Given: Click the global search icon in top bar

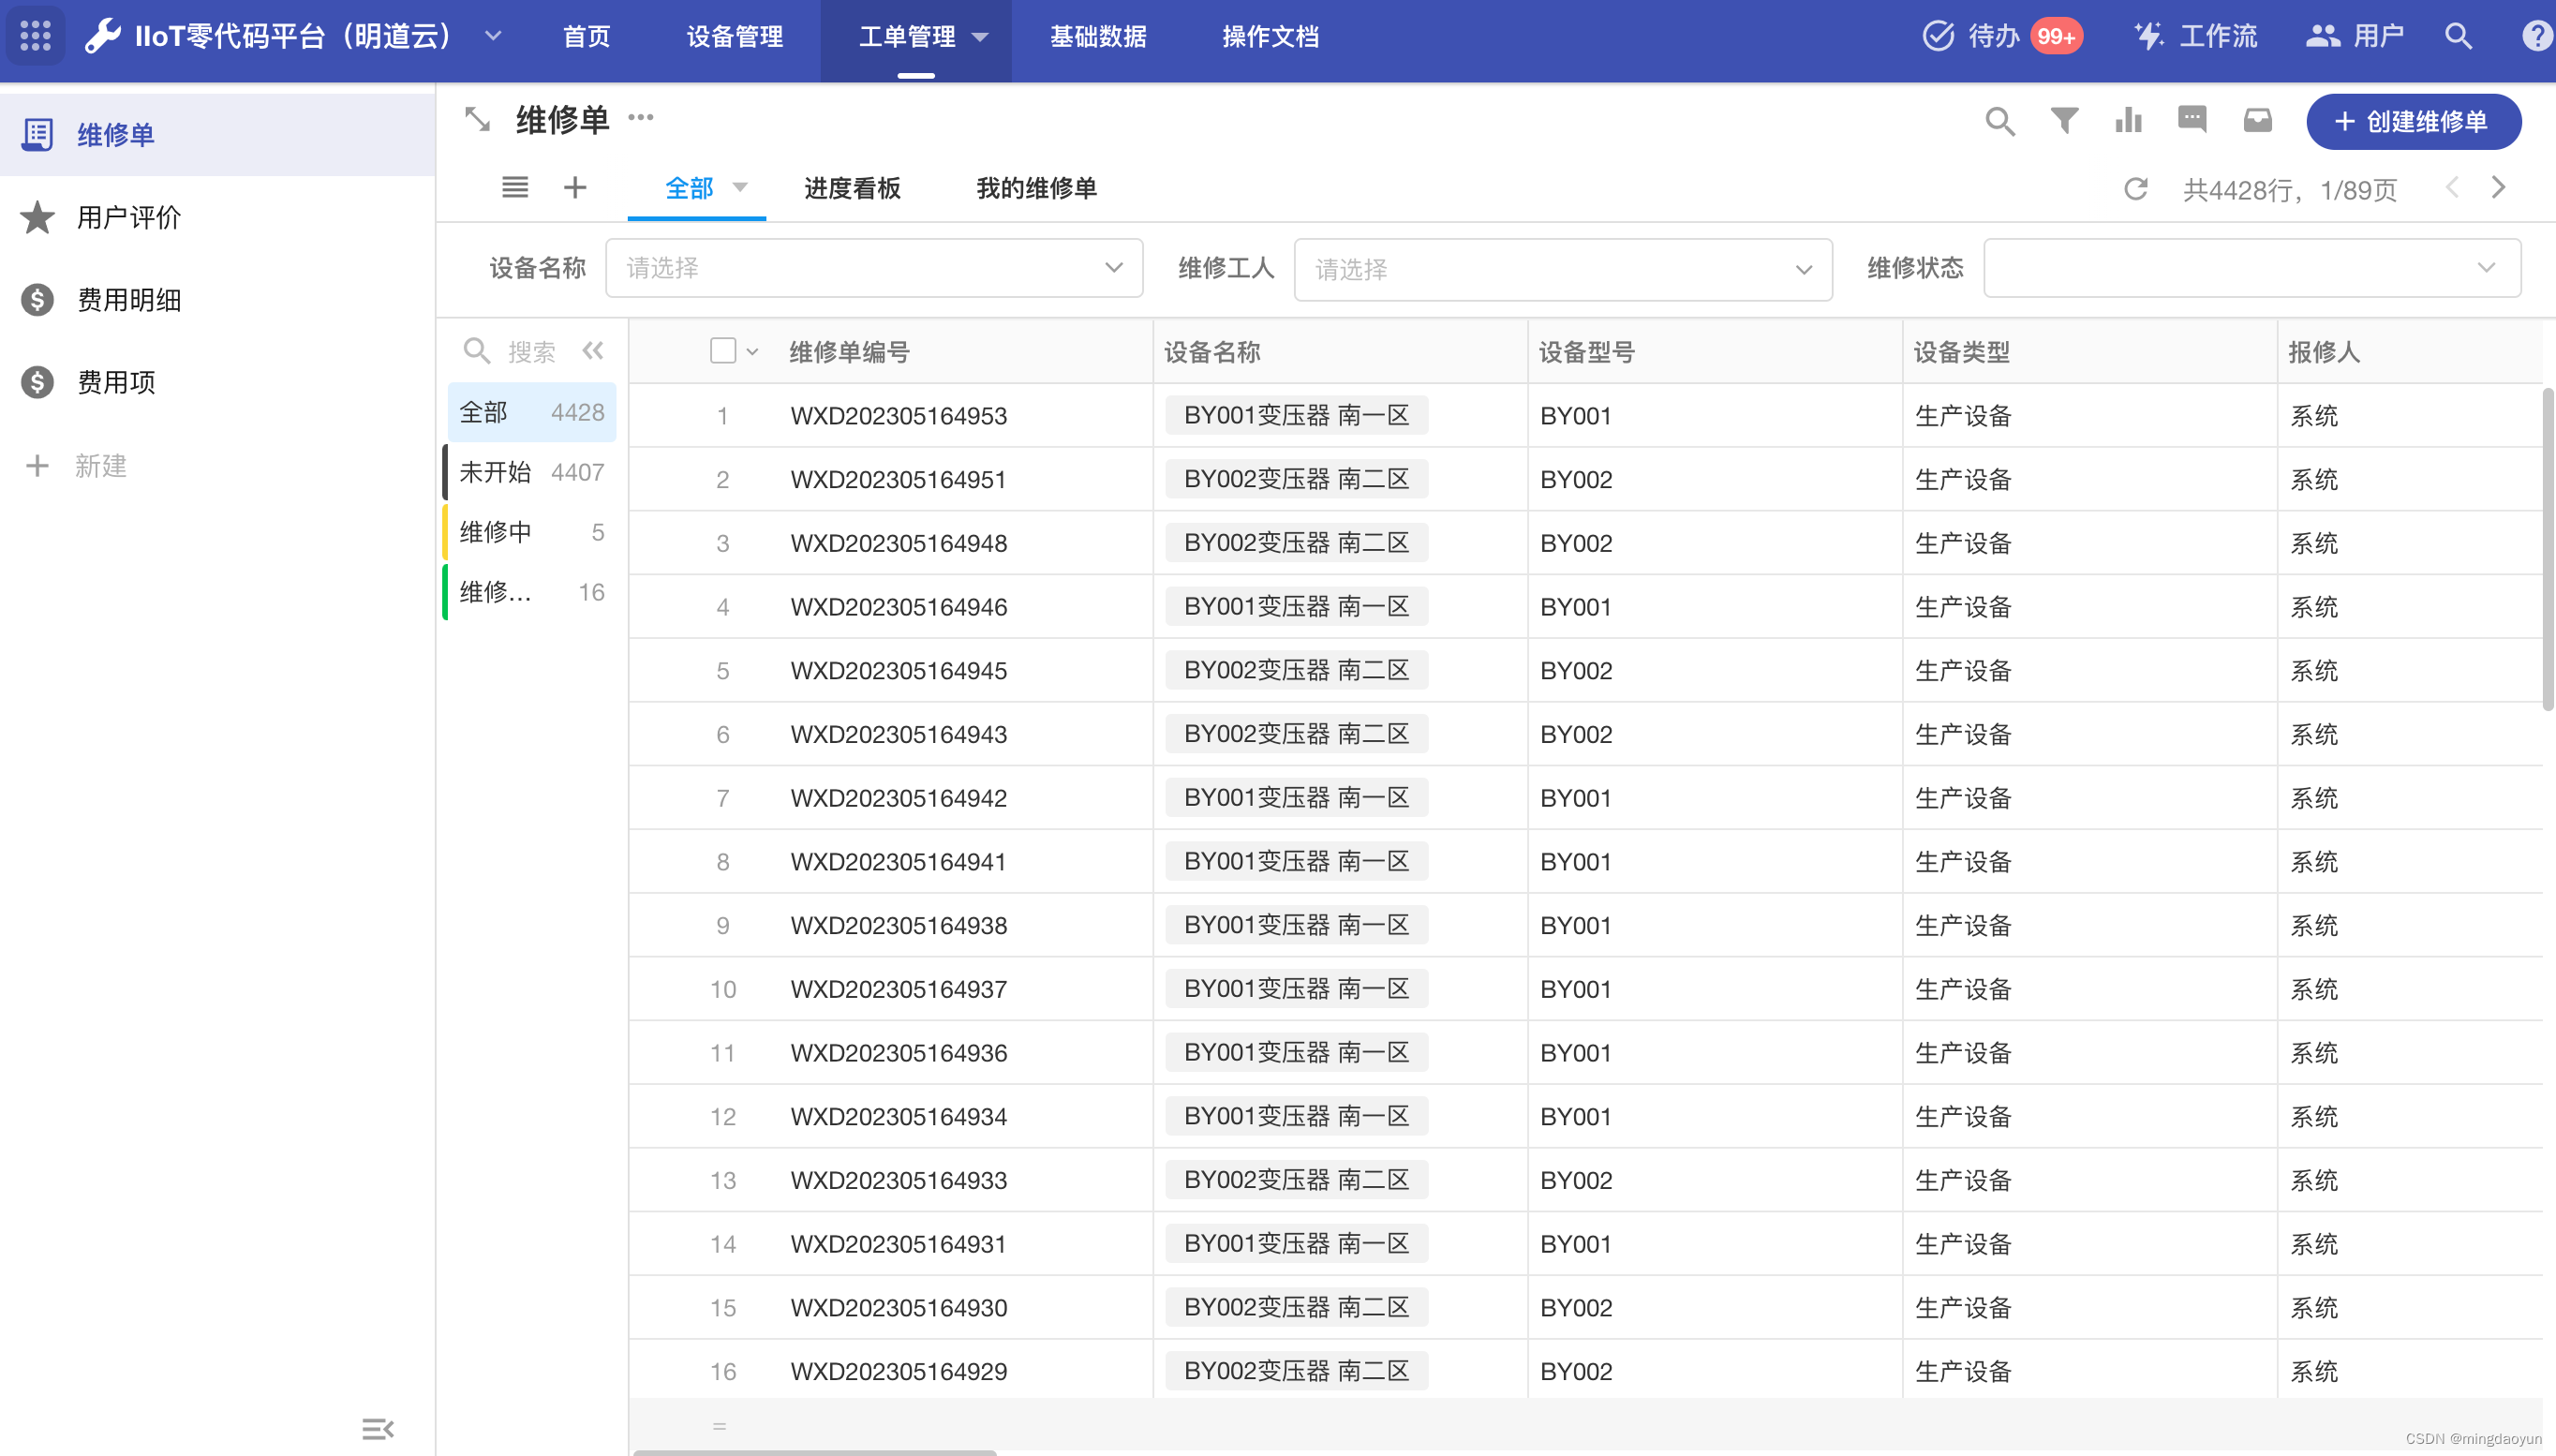Looking at the screenshot, I should click(x=2458, y=37).
